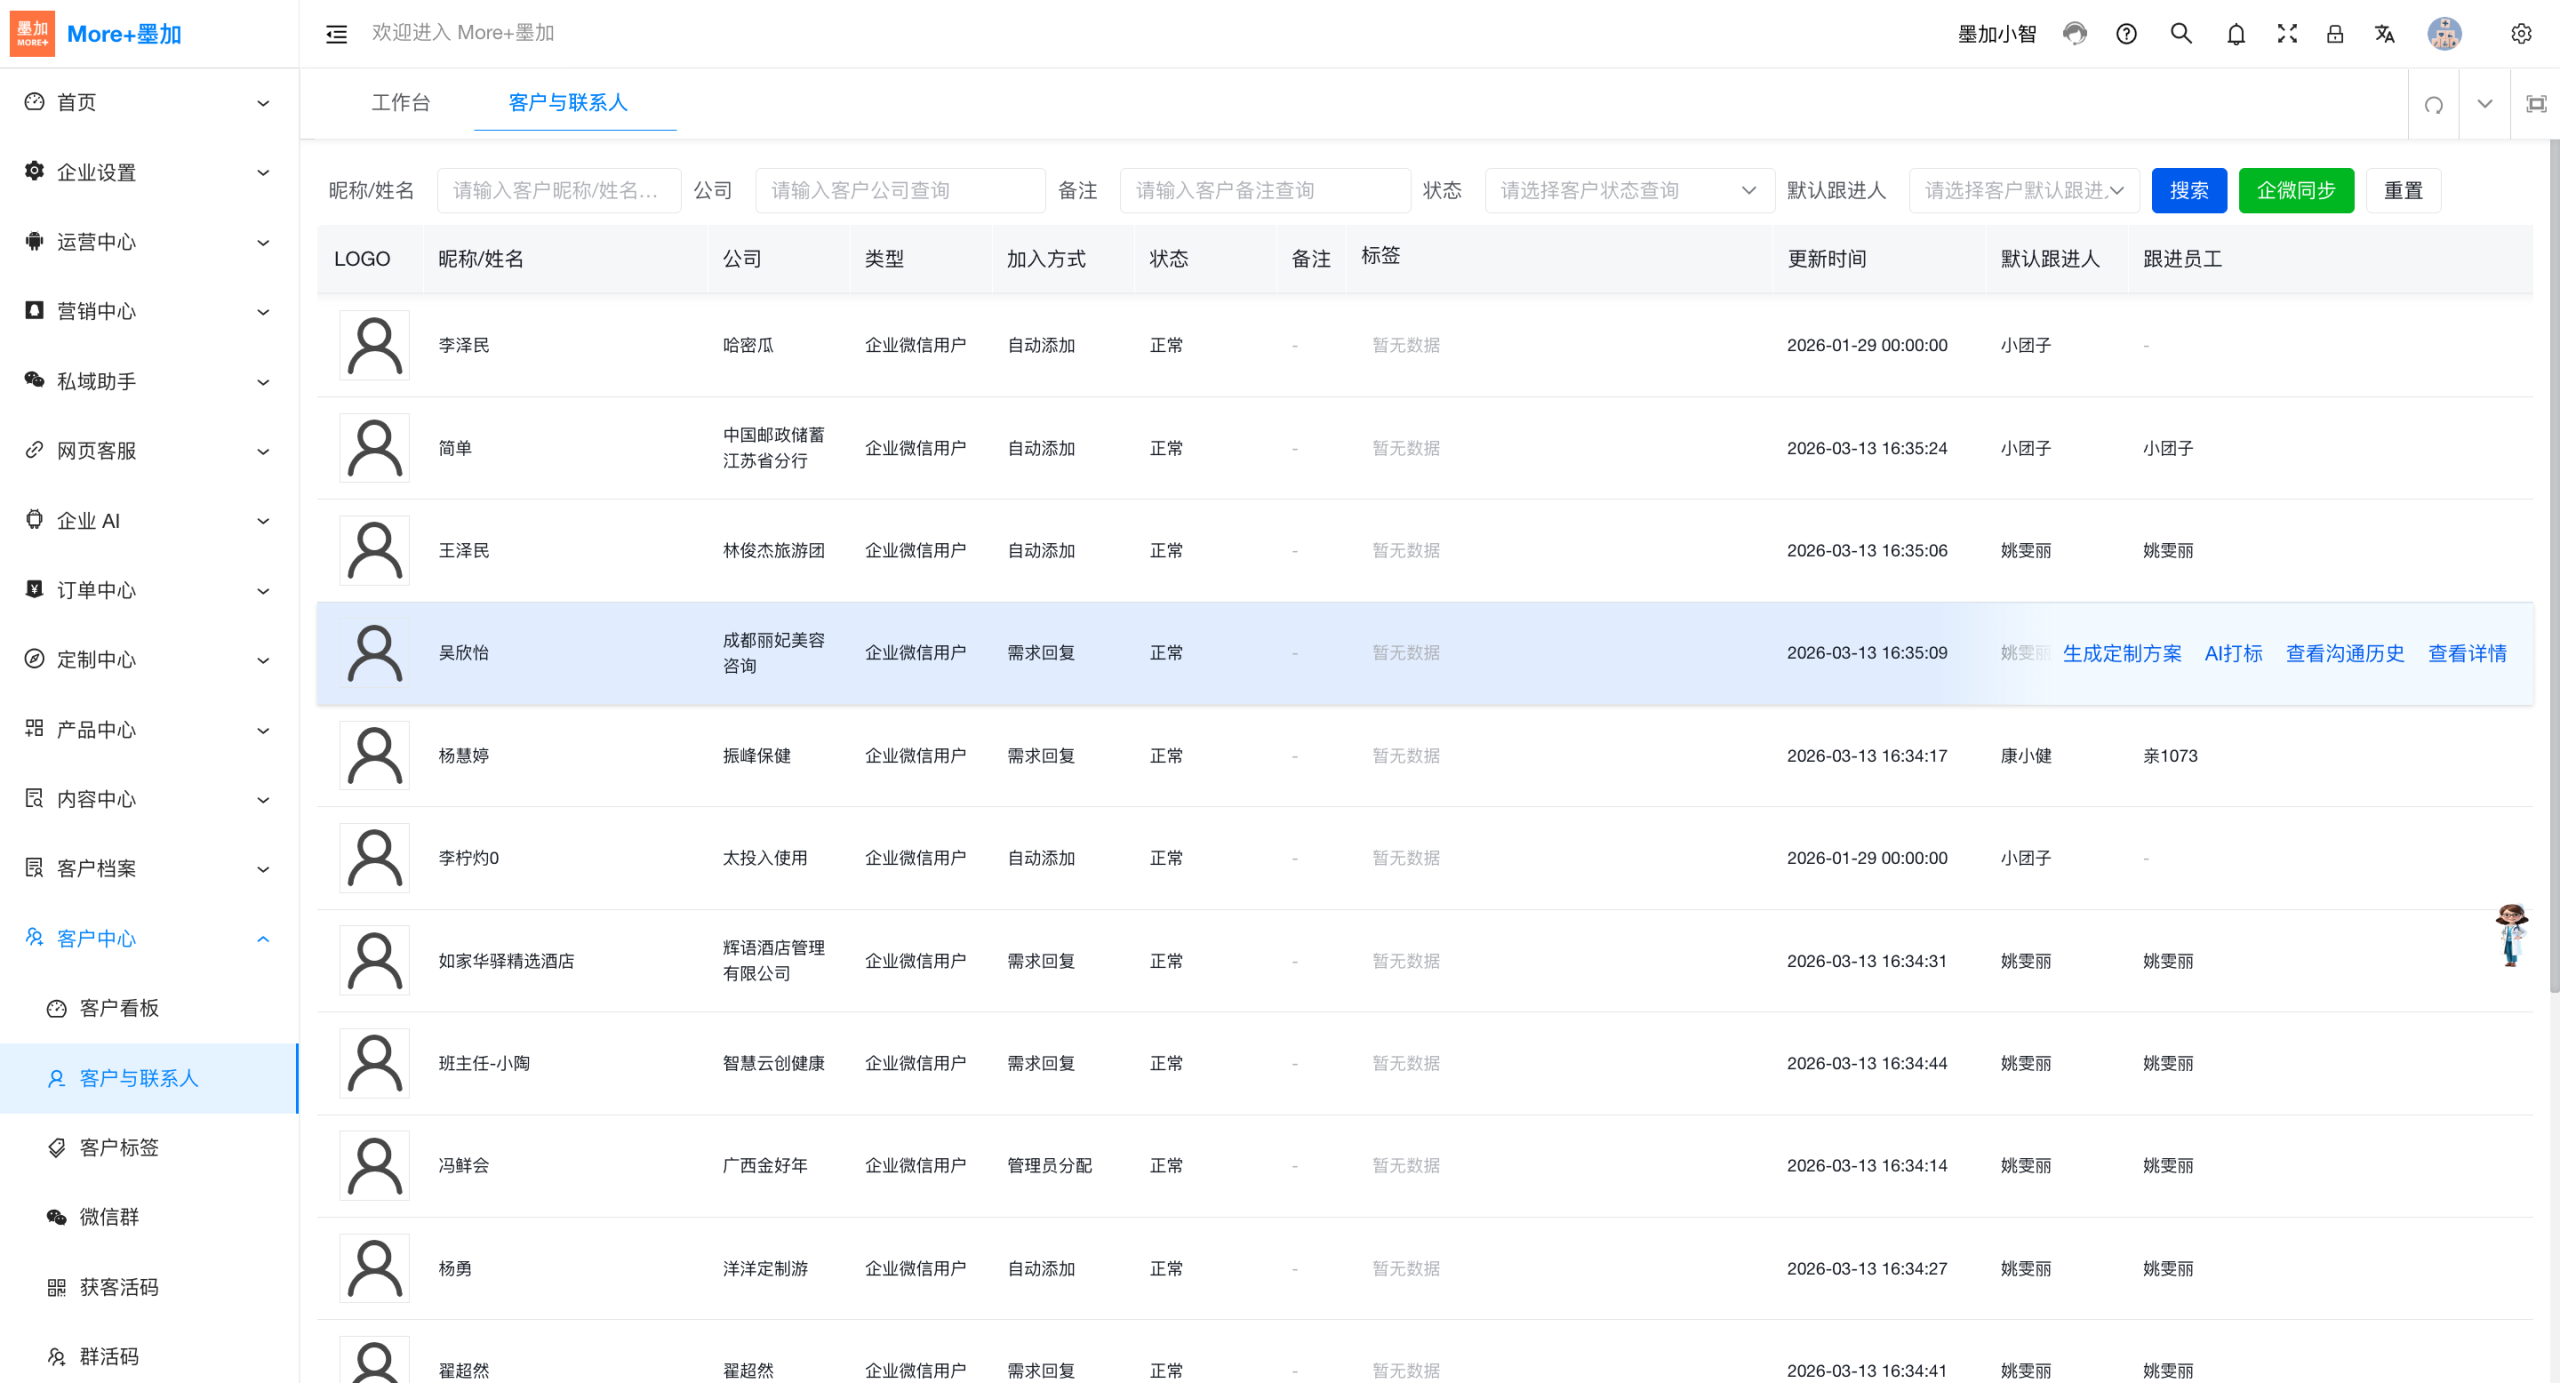
Task: Click the green 企微同步 button
Action: click(x=2295, y=190)
